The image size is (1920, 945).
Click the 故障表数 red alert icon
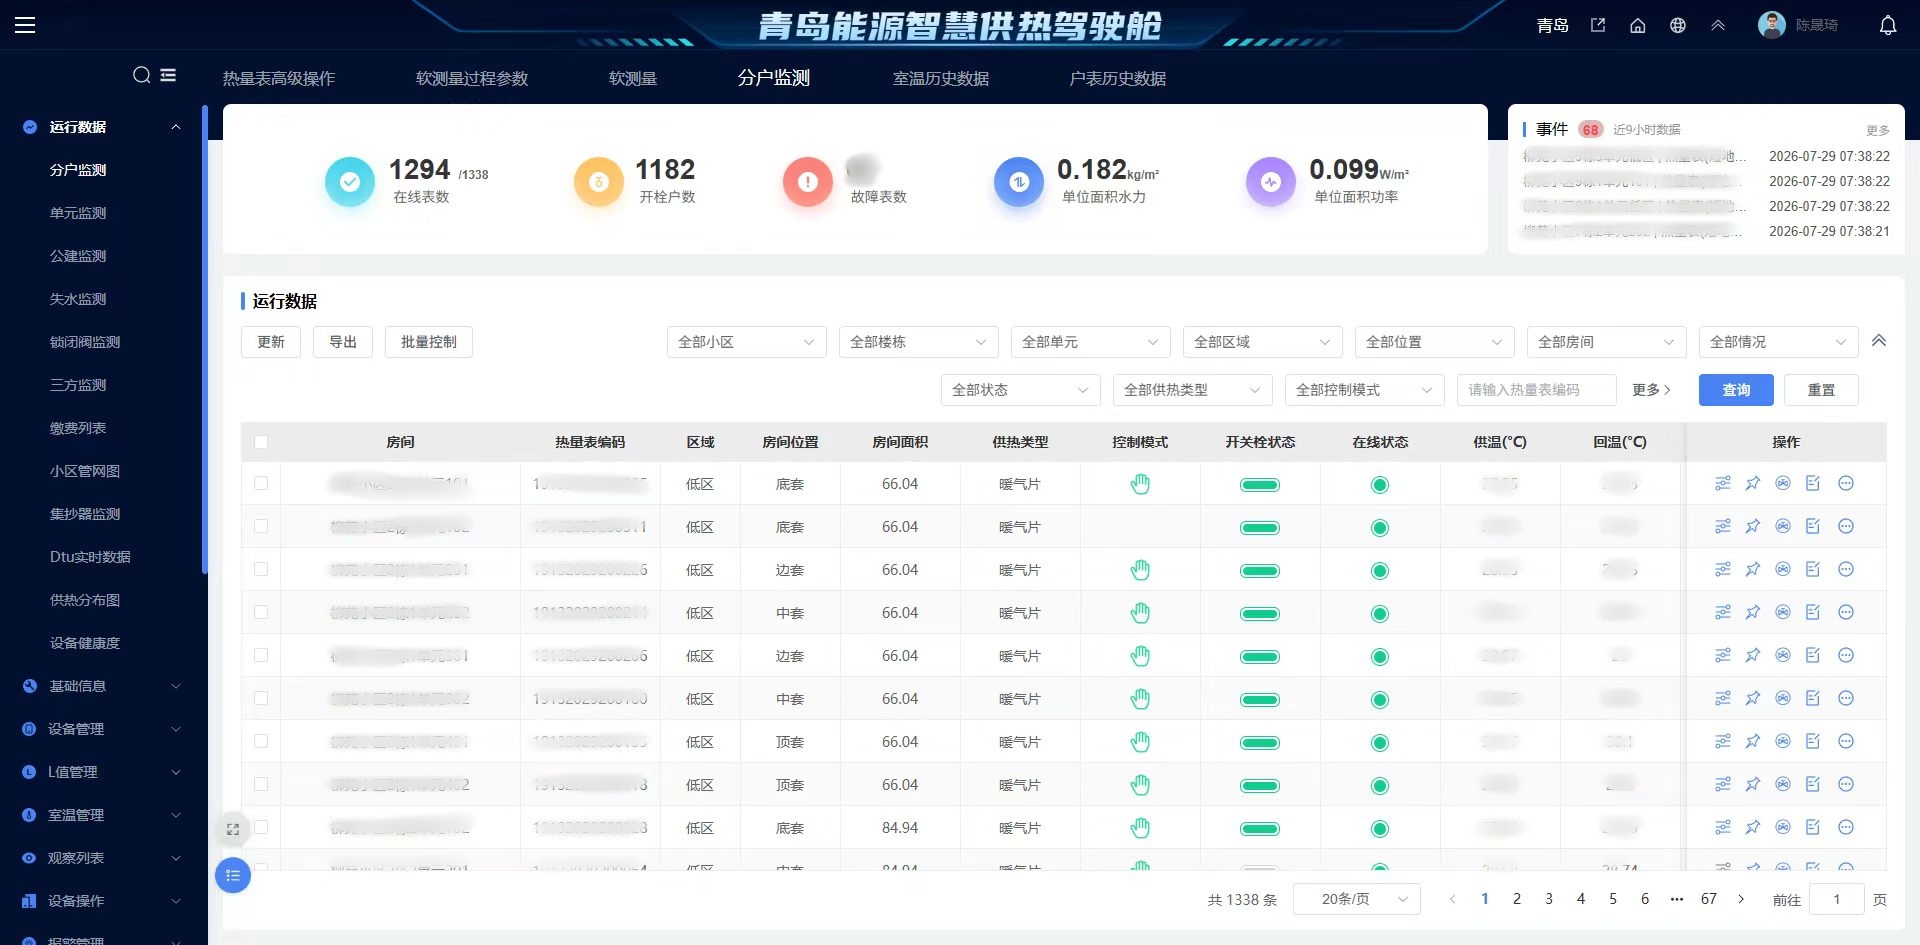pyautogui.click(x=808, y=182)
